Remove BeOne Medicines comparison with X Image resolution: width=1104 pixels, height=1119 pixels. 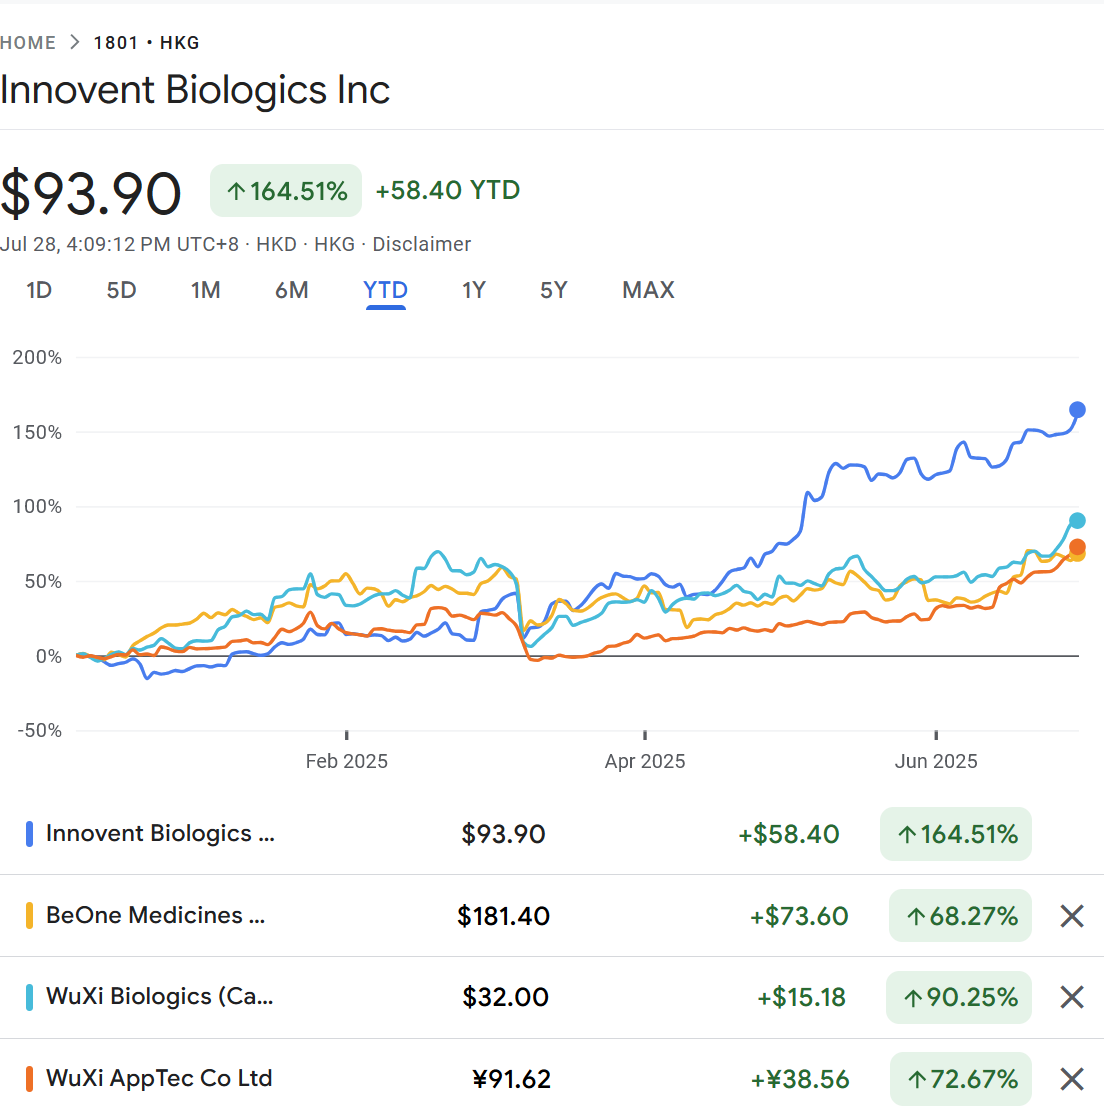point(1072,916)
